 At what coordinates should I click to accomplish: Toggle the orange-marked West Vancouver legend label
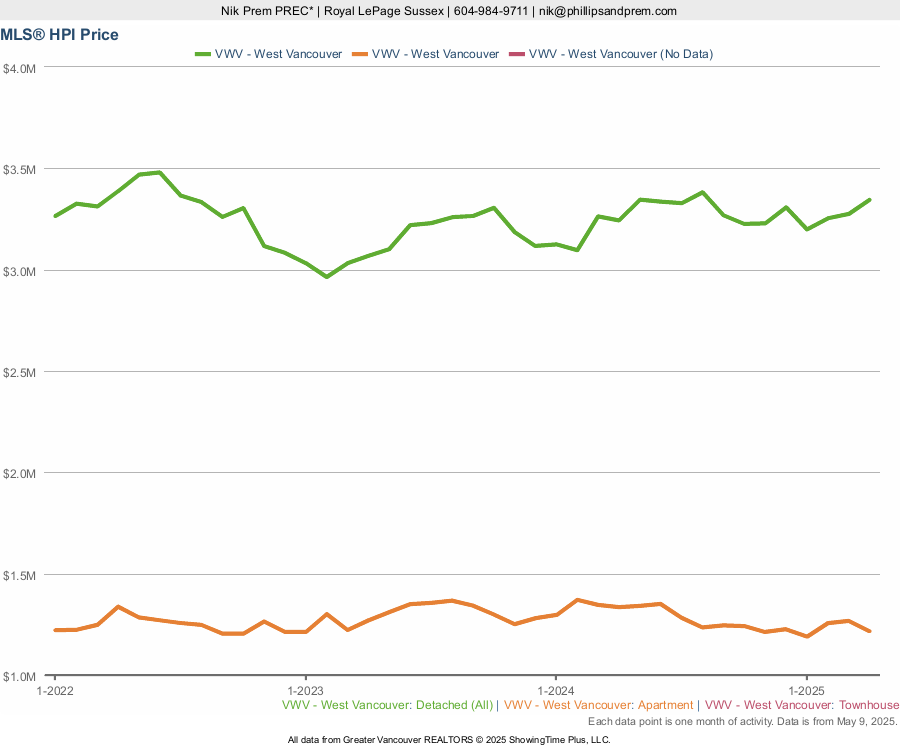(x=435, y=54)
